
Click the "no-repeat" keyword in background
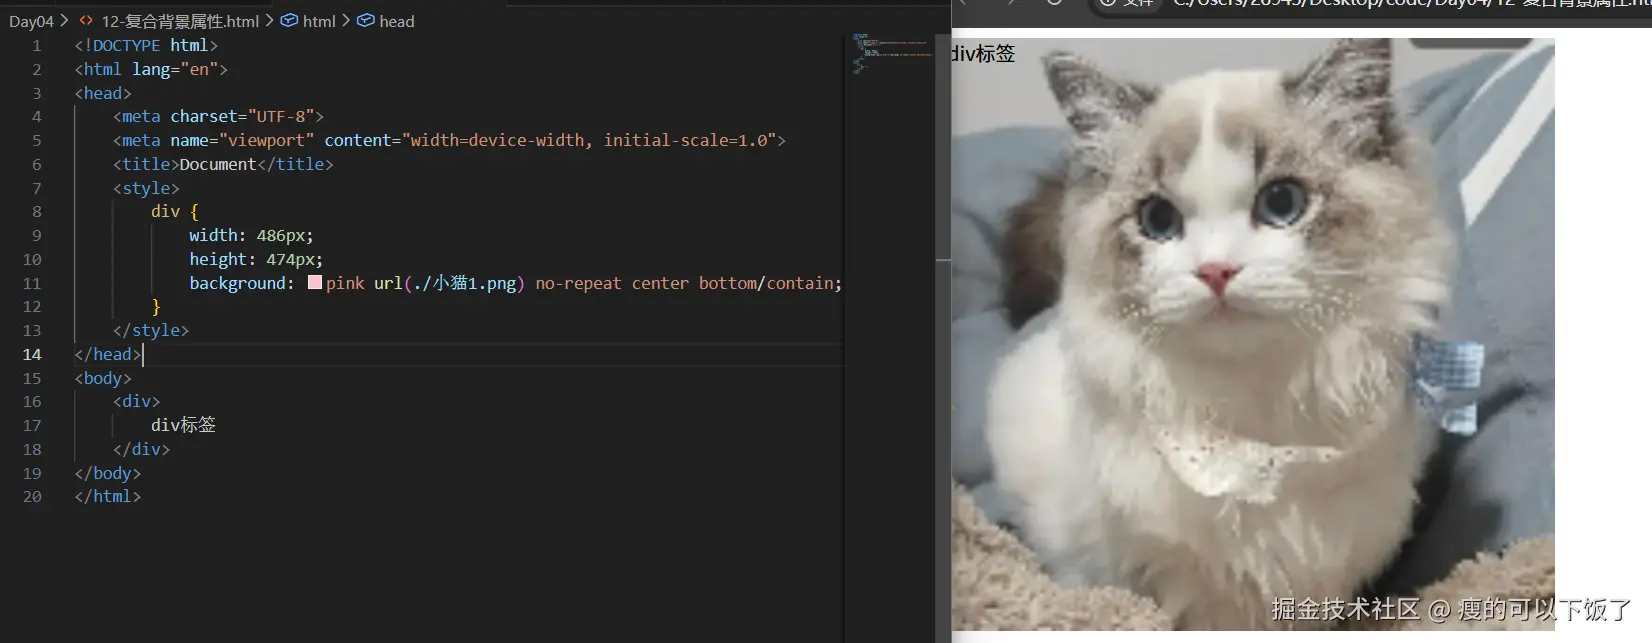coord(578,284)
